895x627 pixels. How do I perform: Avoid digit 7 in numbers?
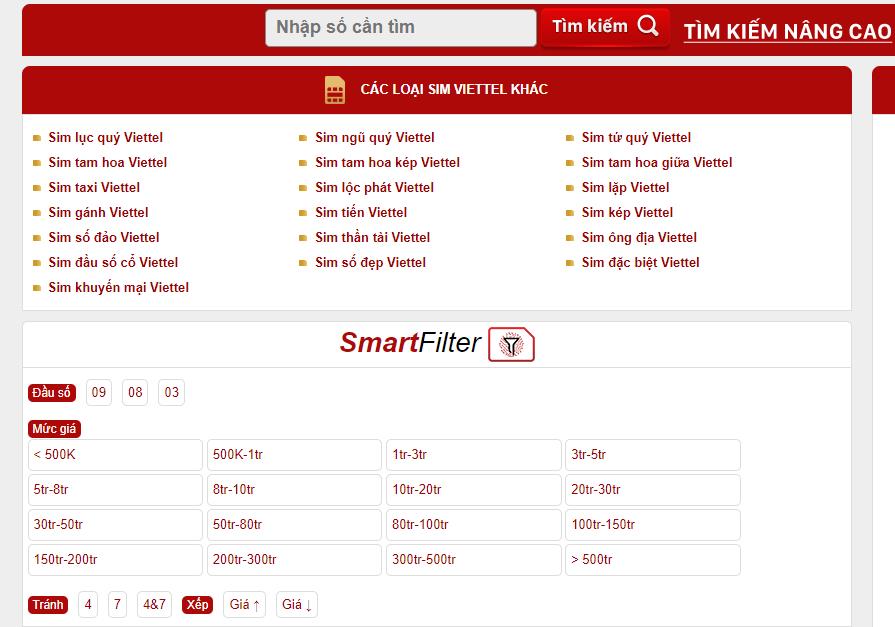click(117, 605)
